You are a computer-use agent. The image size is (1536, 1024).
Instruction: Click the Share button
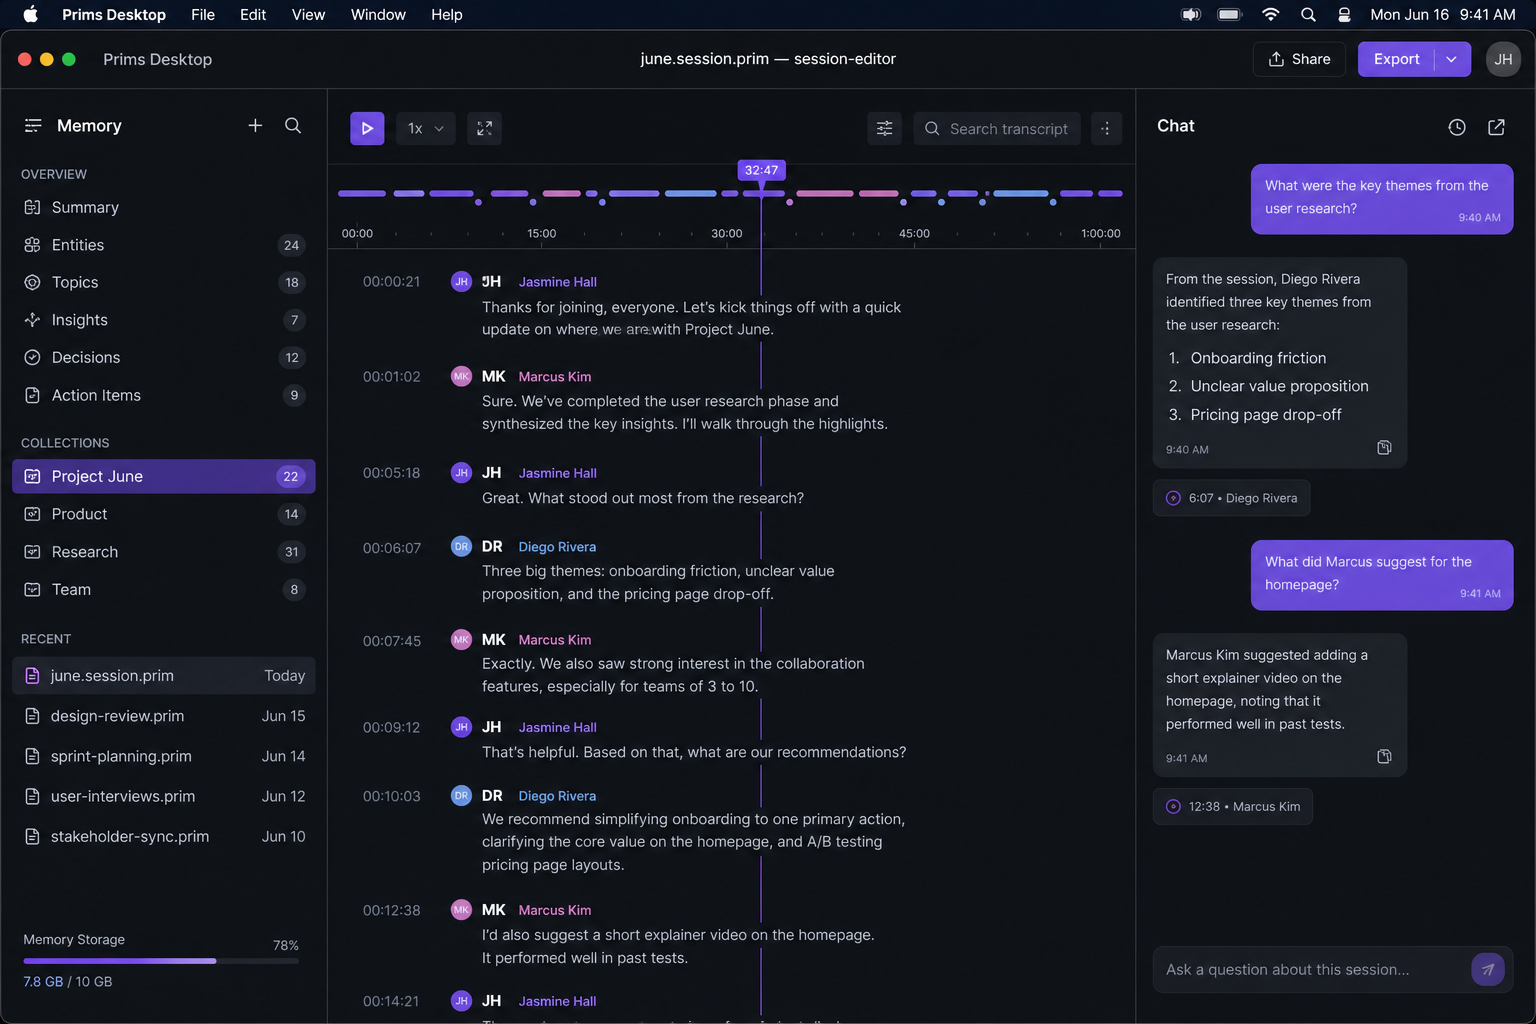tap(1299, 59)
